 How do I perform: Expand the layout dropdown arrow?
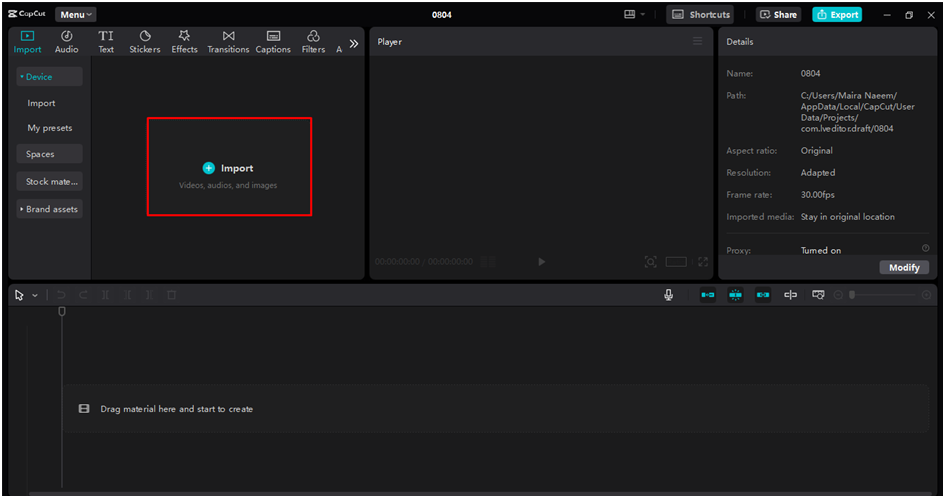(x=642, y=14)
